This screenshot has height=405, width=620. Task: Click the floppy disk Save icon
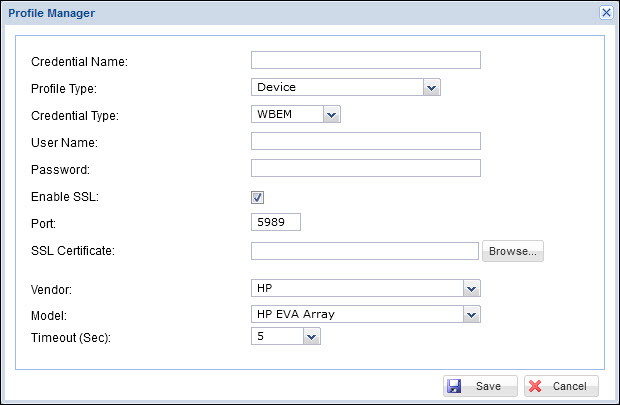[x=454, y=386]
